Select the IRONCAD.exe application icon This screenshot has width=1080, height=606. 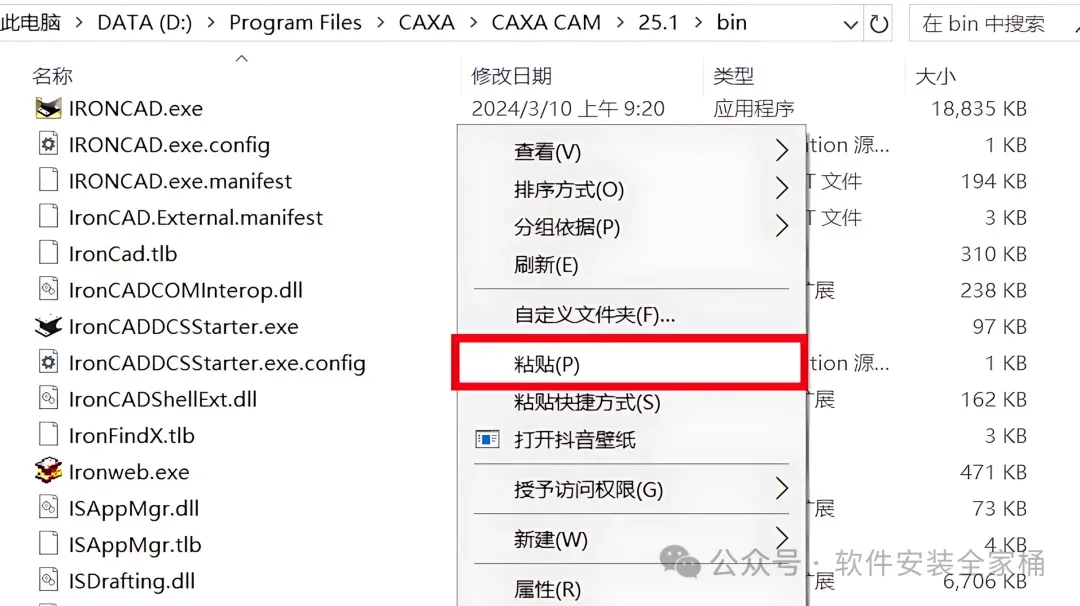[x=48, y=108]
